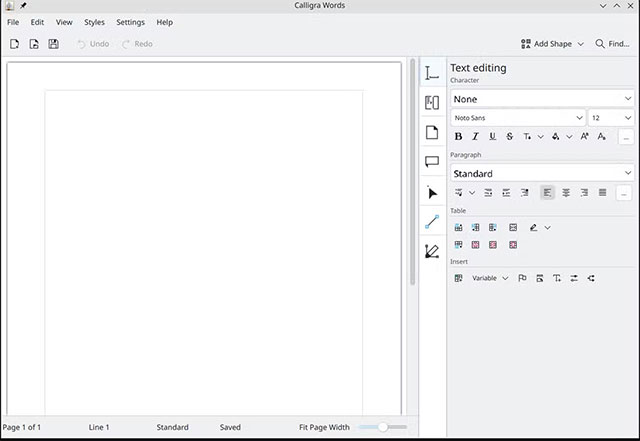The width and height of the screenshot is (640, 441).
Task: Activate the Page layout tool icon
Action: click(x=432, y=132)
